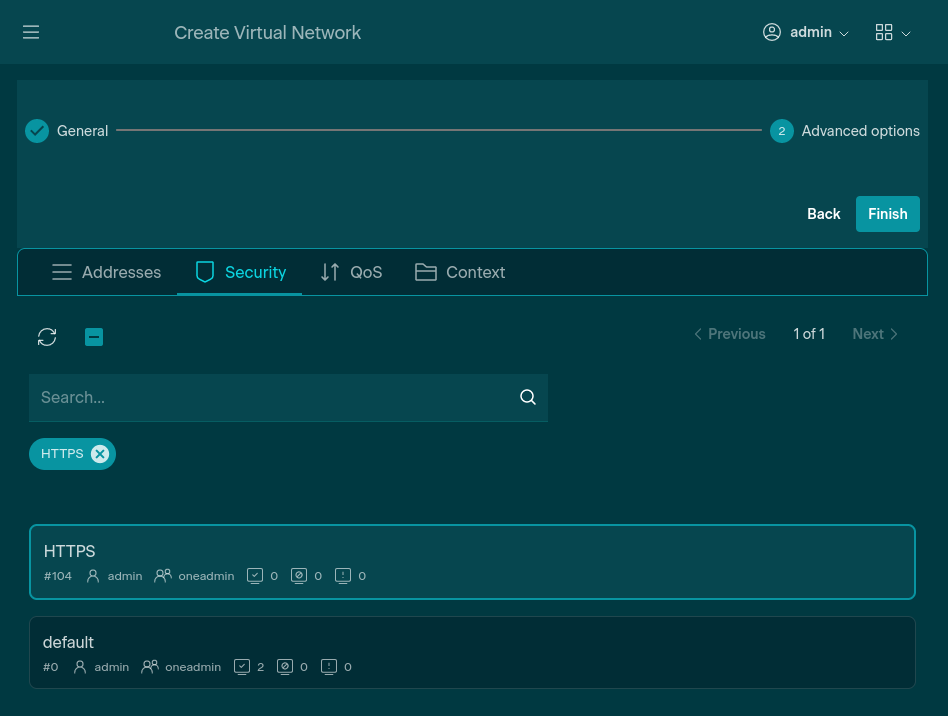Open the hamburger sidebar menu

31,32
